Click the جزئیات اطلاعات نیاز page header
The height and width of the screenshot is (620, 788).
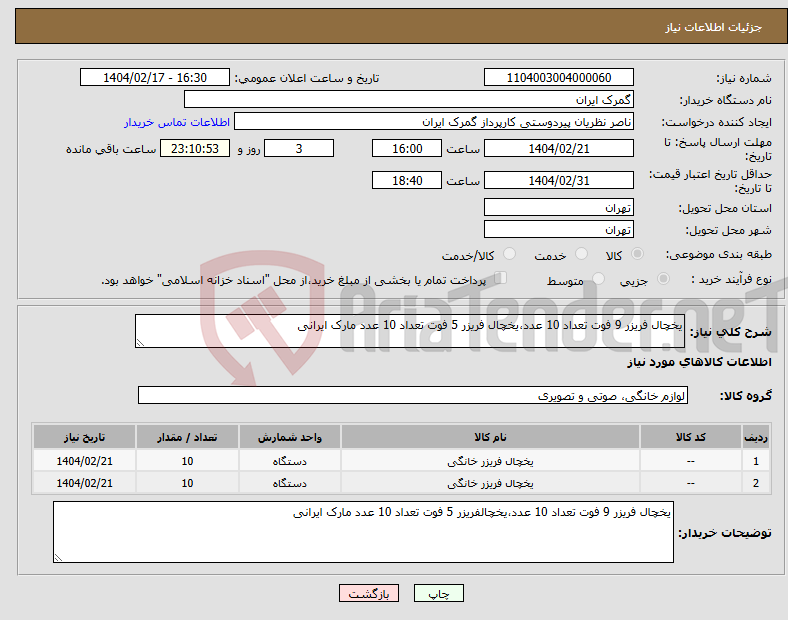(x=714, y=27)
